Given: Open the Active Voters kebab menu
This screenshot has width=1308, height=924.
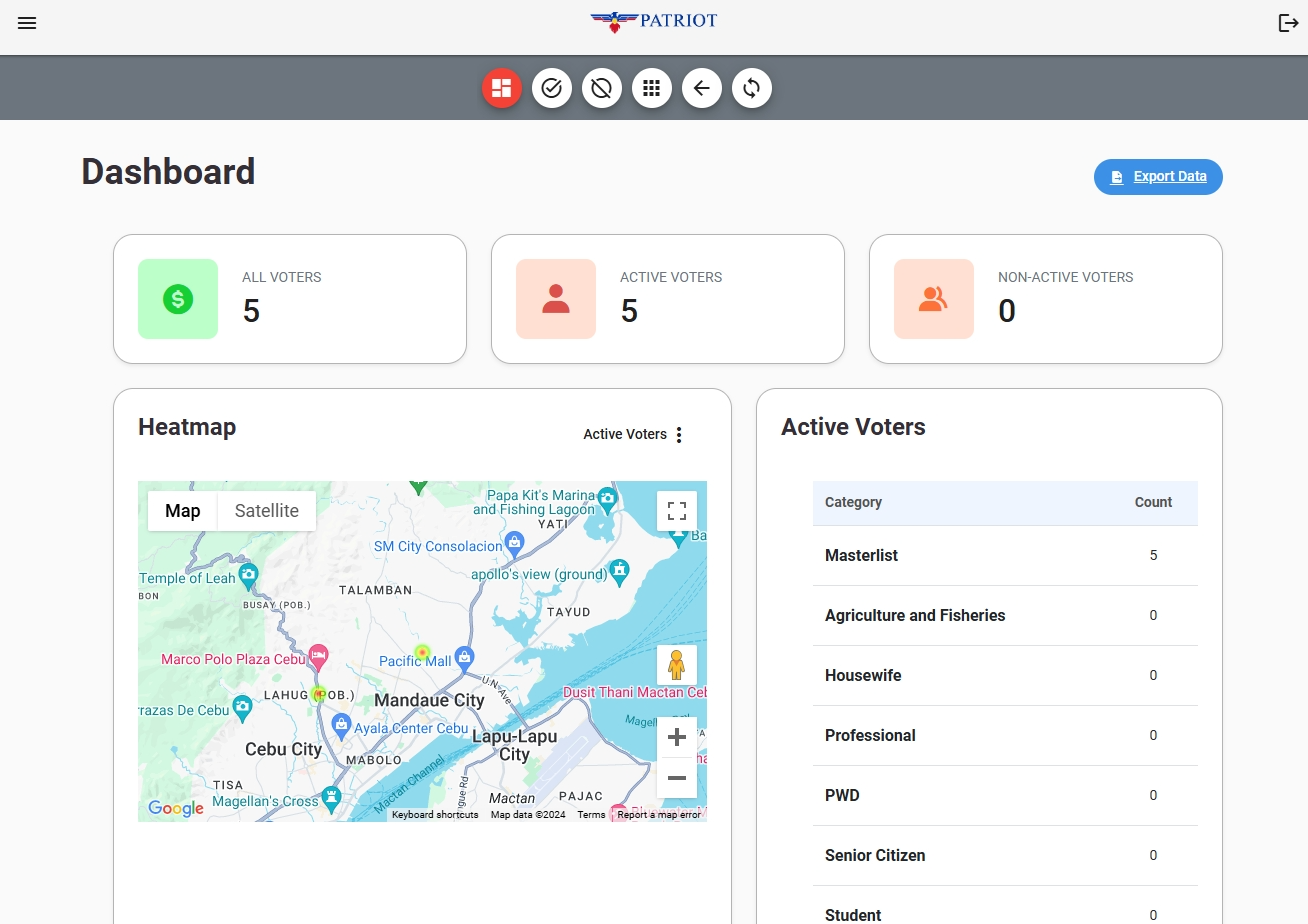Looking at the screenshot, I should click(679, 434).
